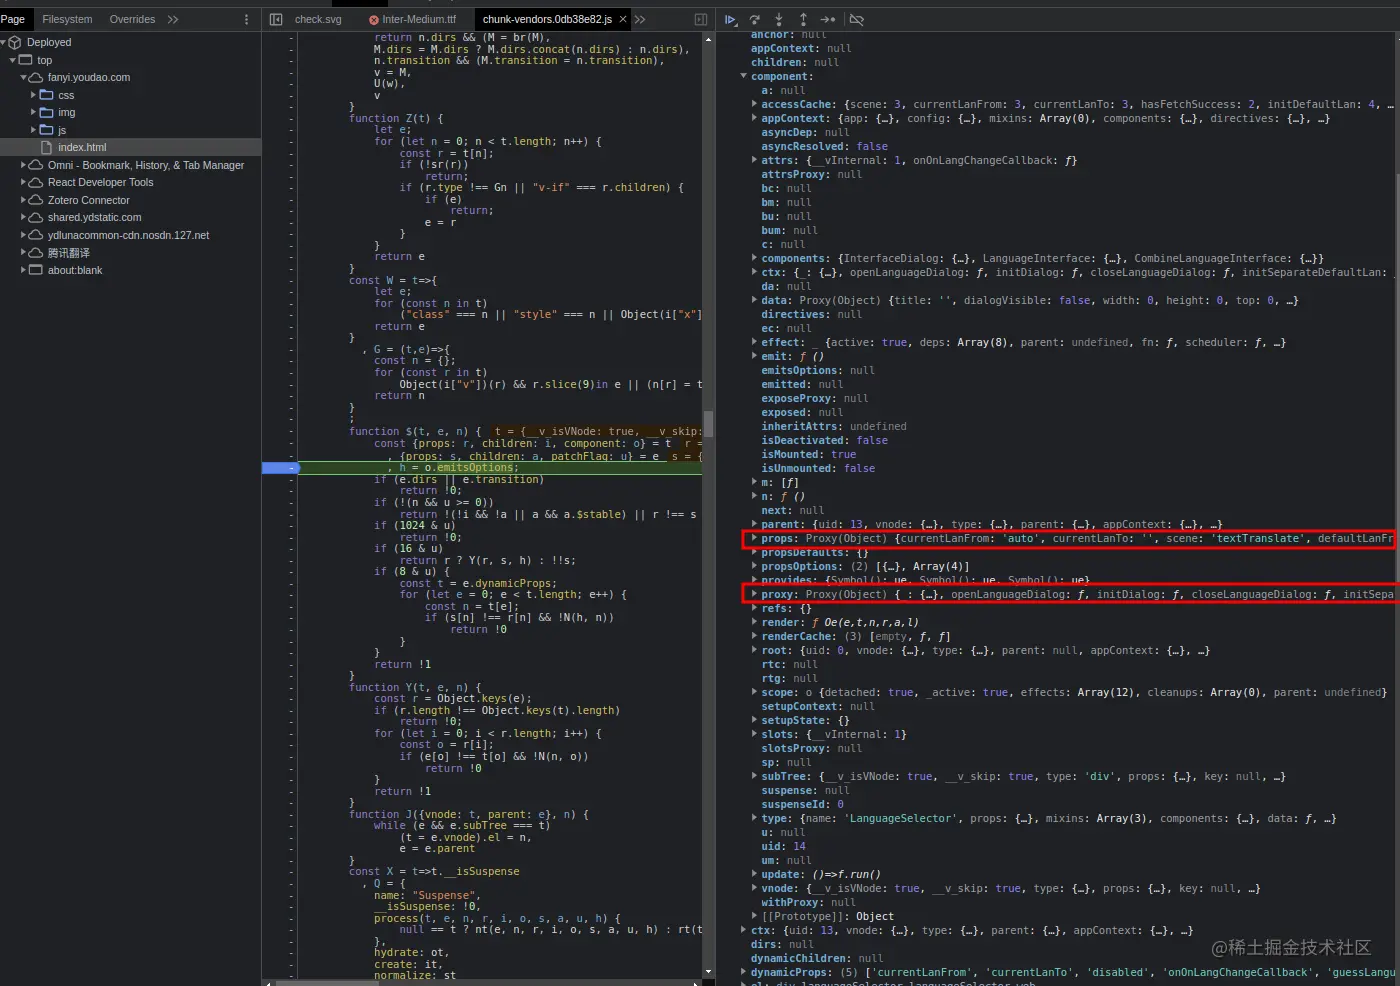This screenshot has height=986, width=1400.
Task: Collapse the top frame node
Action: 13,60
